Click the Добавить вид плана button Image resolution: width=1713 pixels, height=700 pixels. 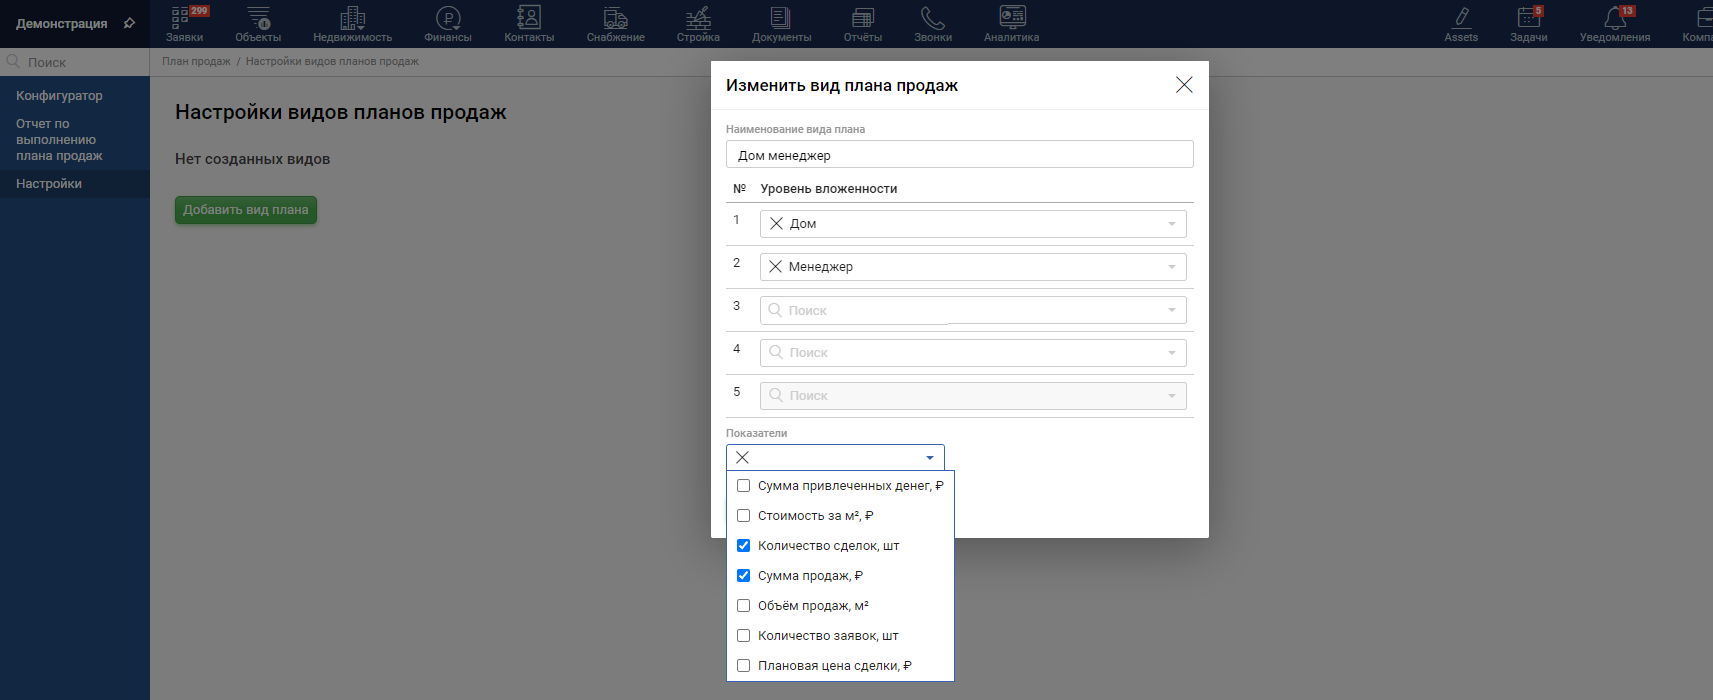tap(246, 210)
